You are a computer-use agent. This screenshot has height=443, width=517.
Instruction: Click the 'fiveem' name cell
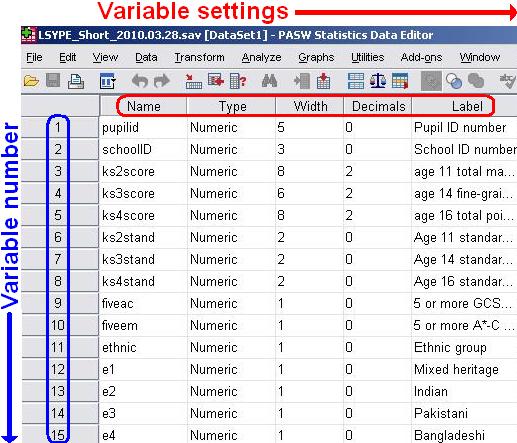(143, 325)
